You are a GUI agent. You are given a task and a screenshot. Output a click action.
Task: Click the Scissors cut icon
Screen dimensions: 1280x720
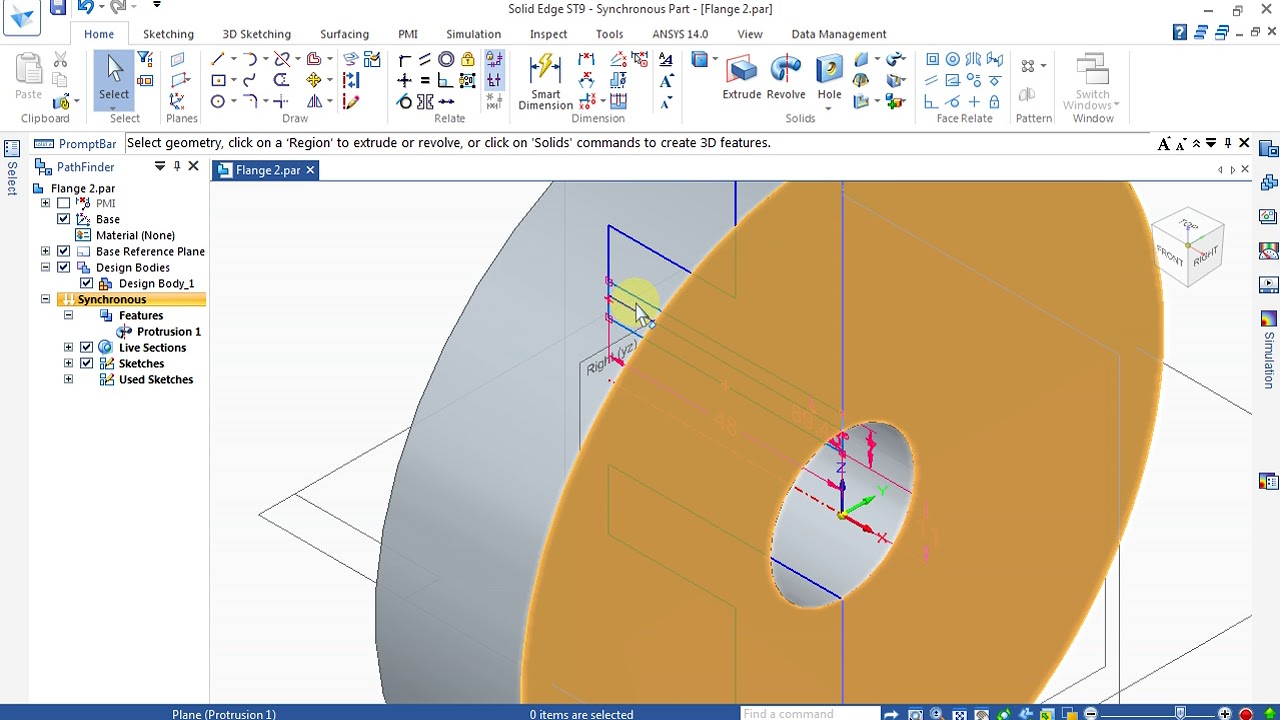pos(60,60)
